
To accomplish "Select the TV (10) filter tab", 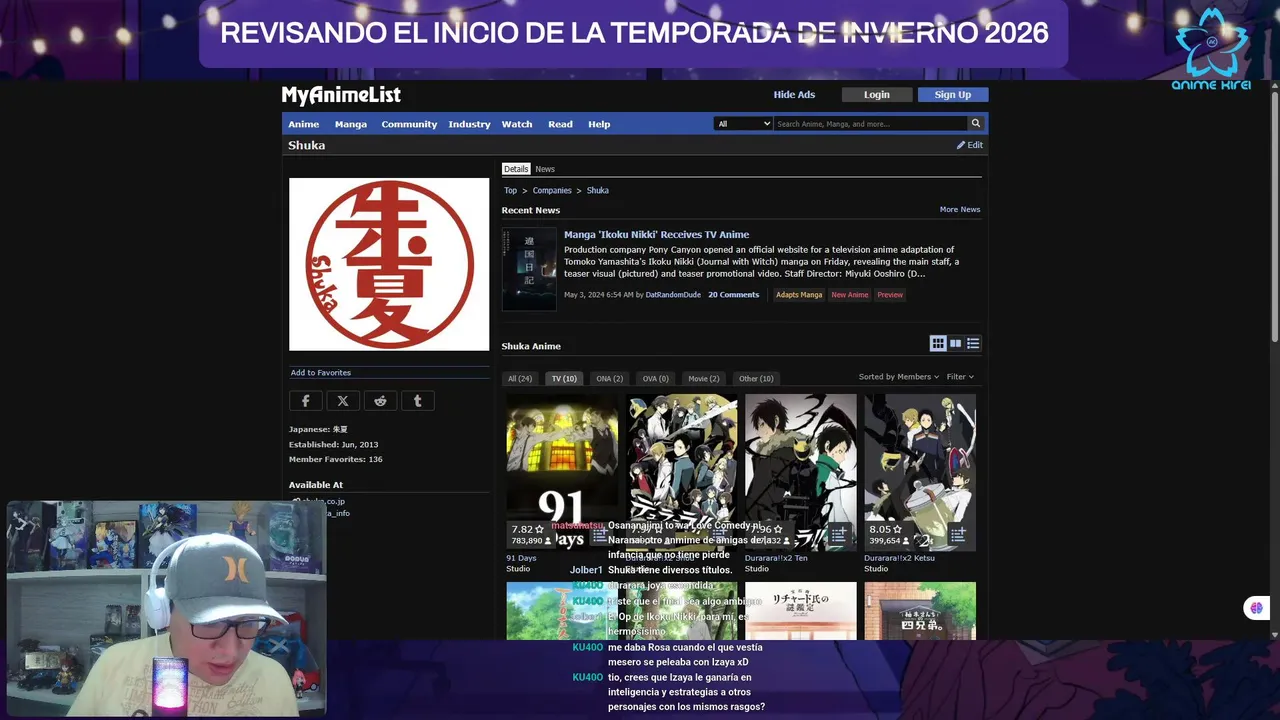I will 564,379.
